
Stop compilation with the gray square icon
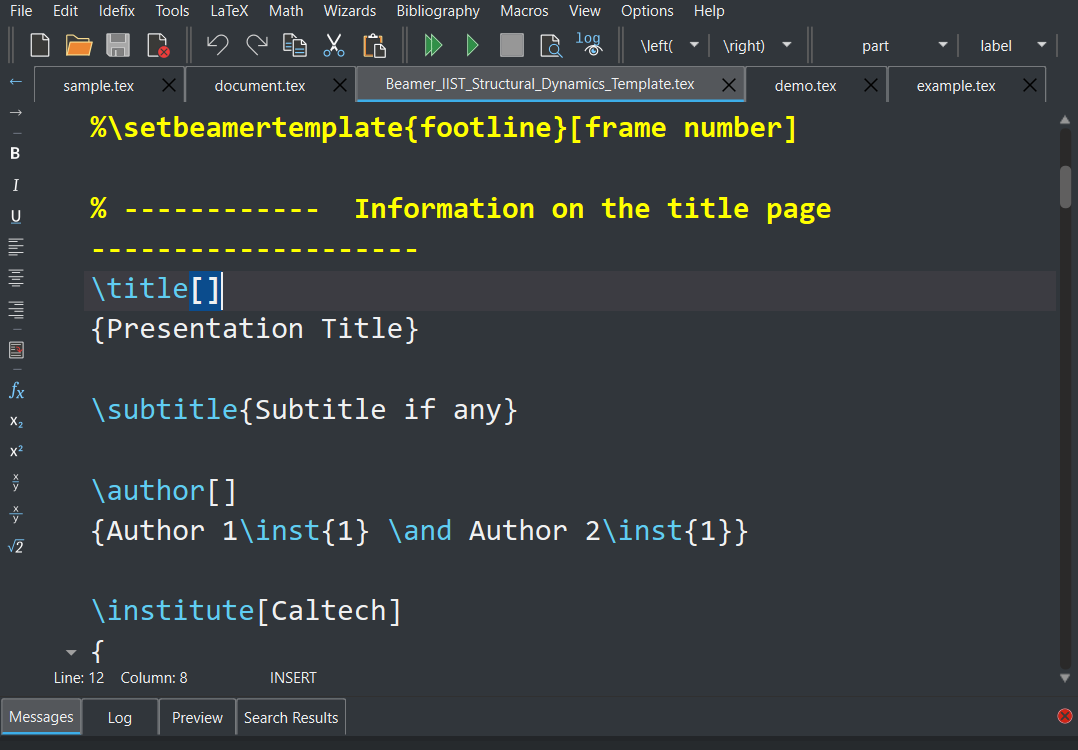coord(511,45)
